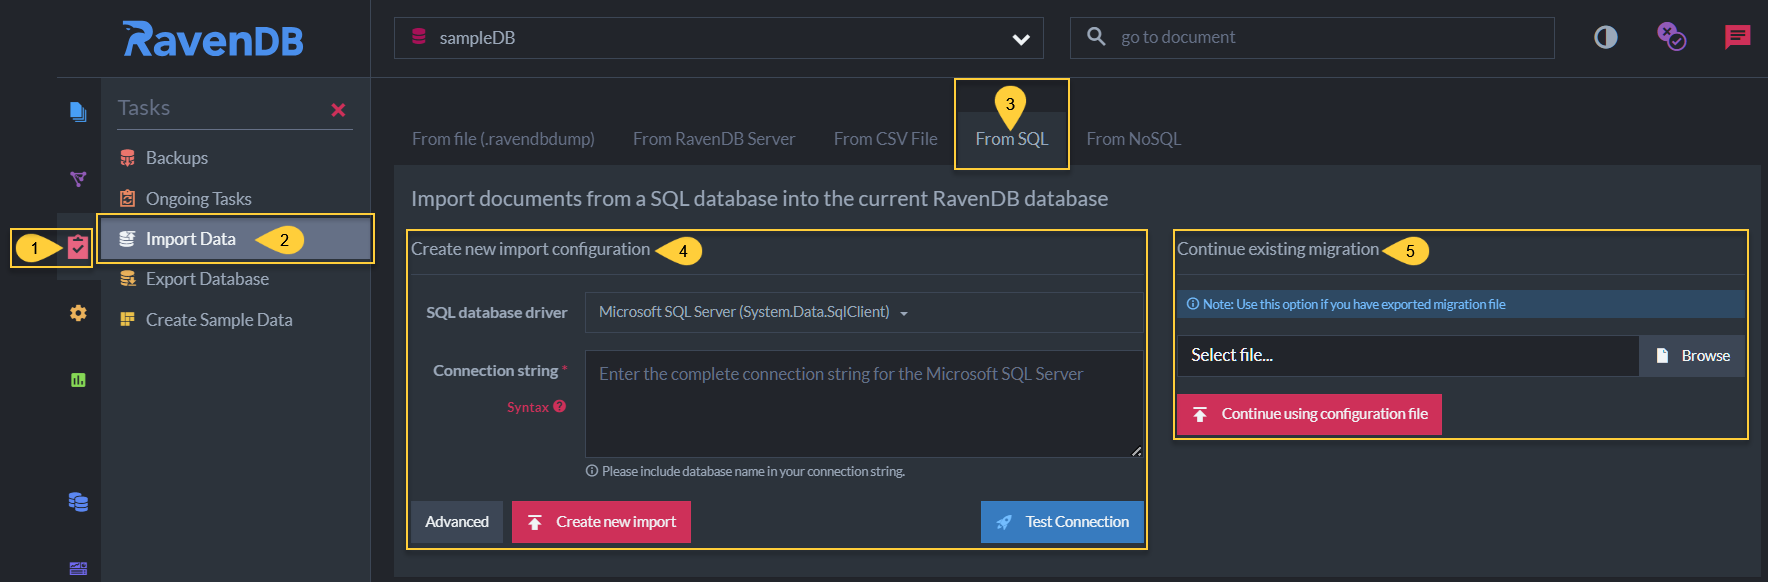Click the Tasks panel heading
Screen dimensions: 1768x582
tap(144, 108)
